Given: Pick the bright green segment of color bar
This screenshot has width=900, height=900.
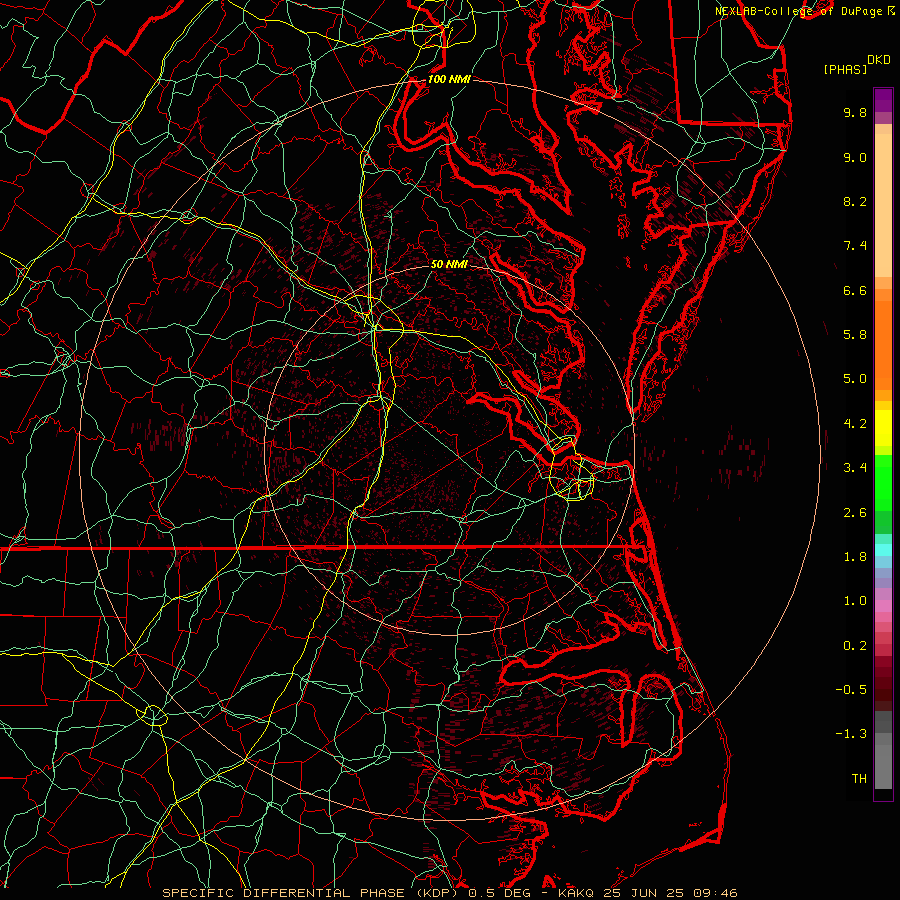Looking at the screenshot, I should (883, 482).
